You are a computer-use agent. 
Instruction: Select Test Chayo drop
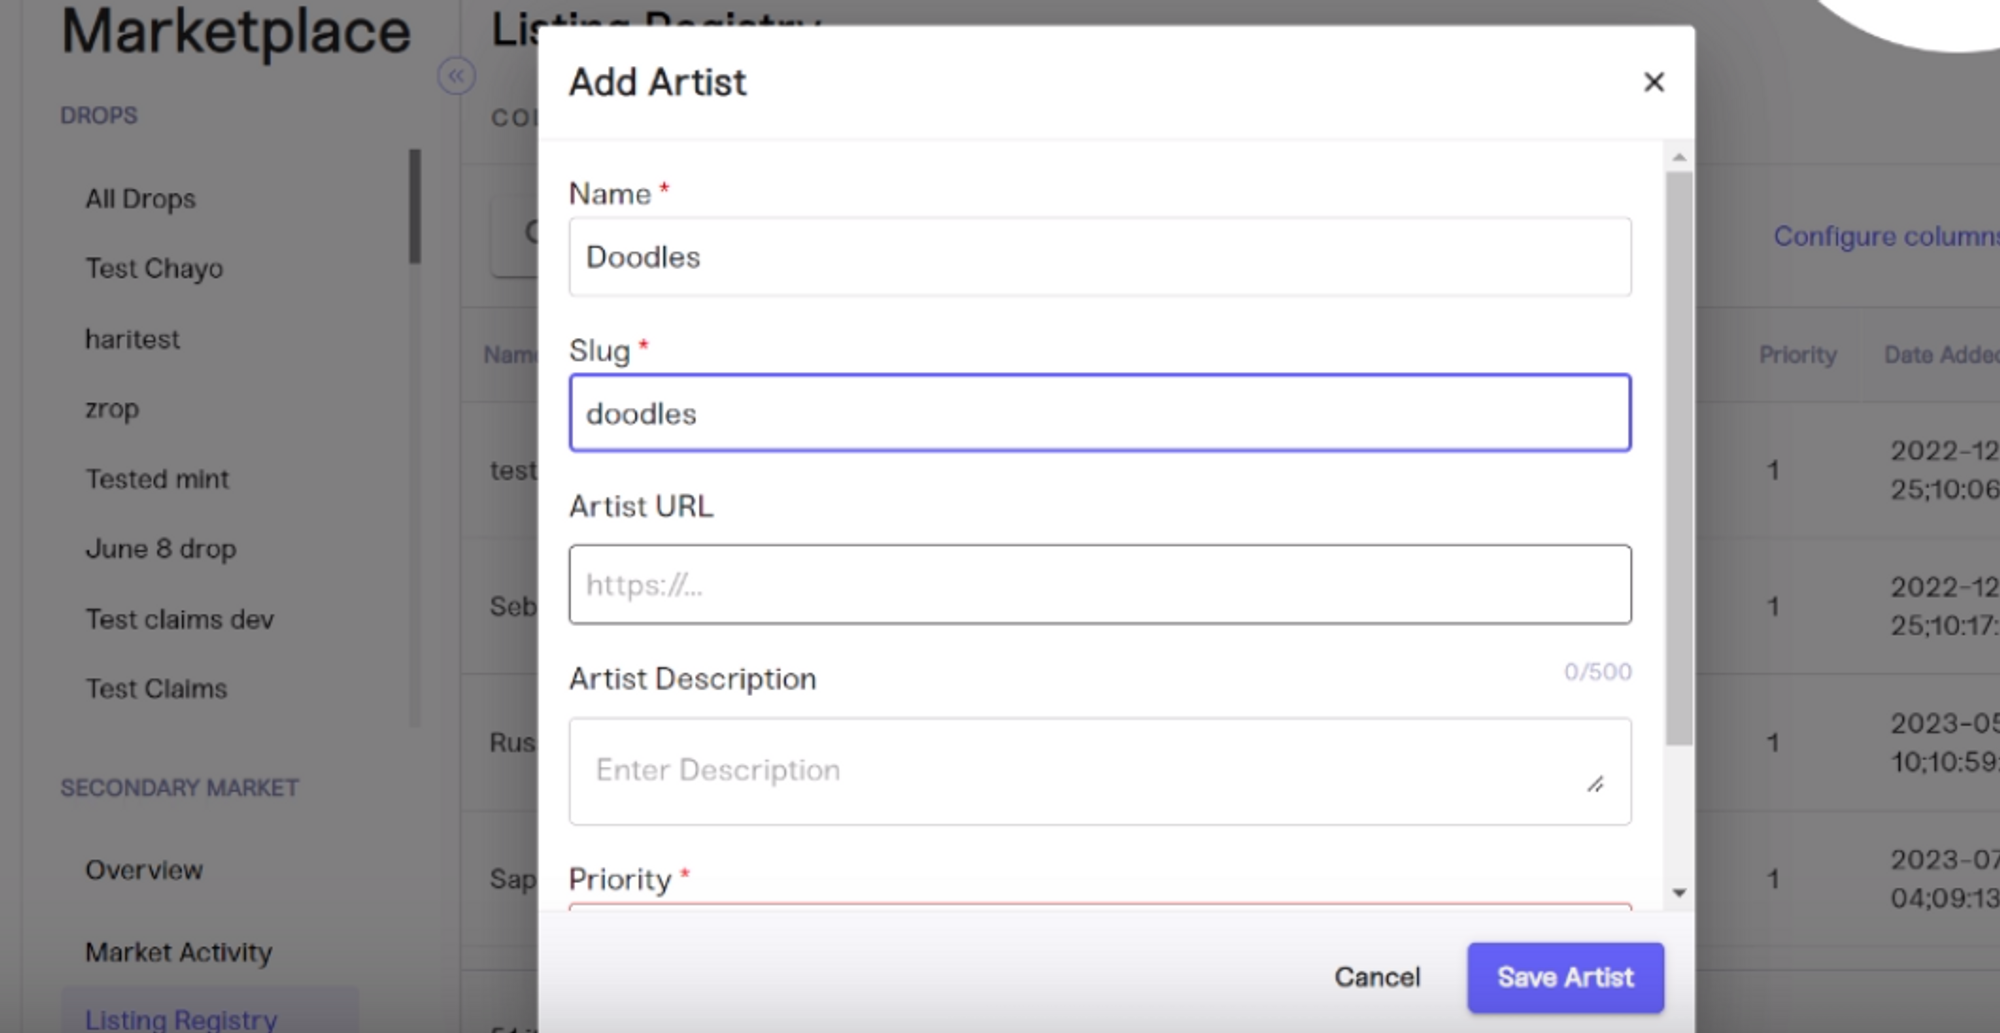coord(154,269)
